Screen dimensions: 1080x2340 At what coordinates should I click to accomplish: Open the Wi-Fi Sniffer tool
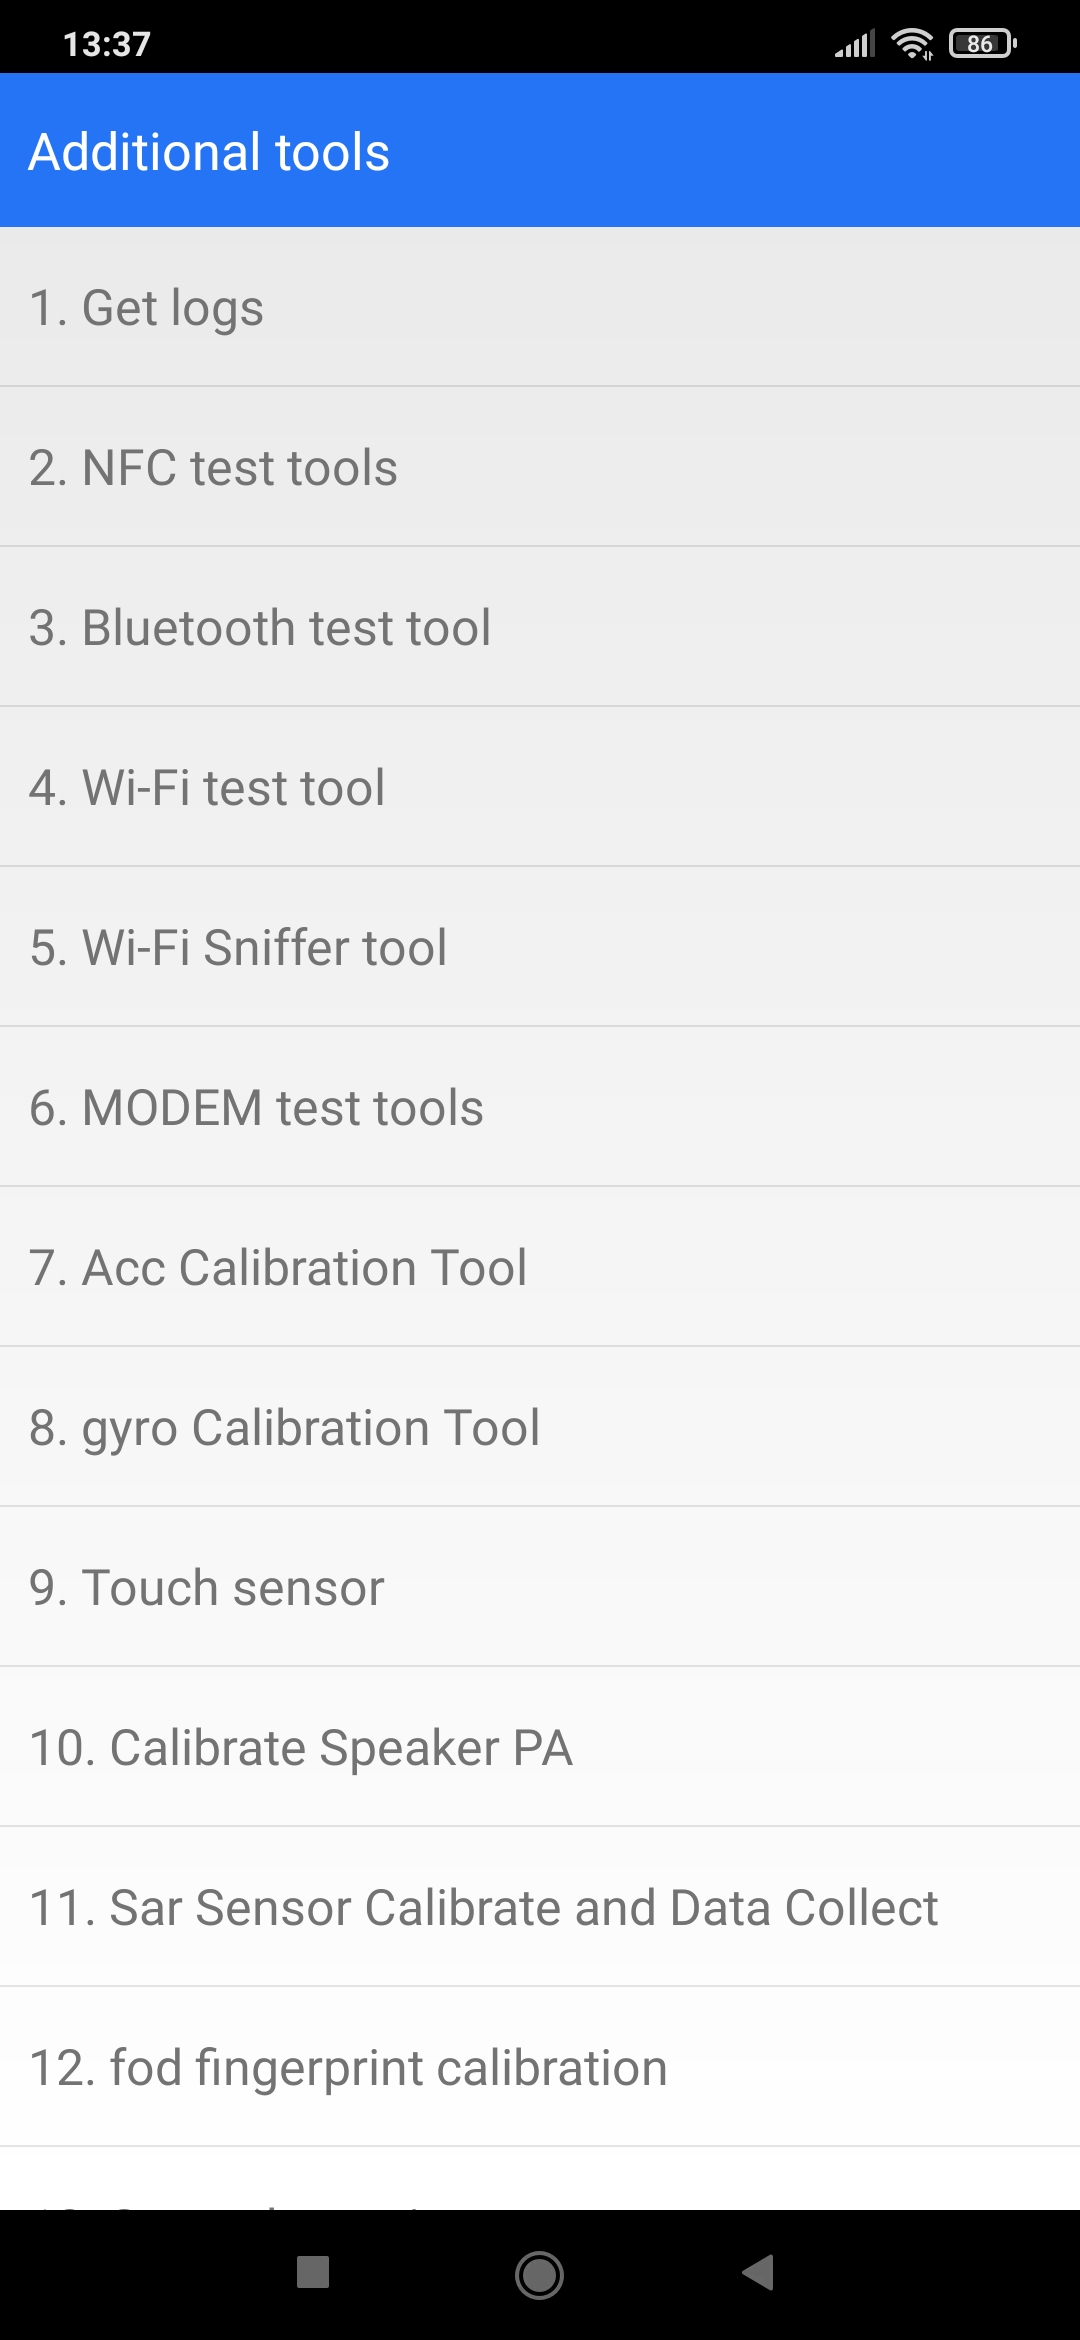pos(540,947)
